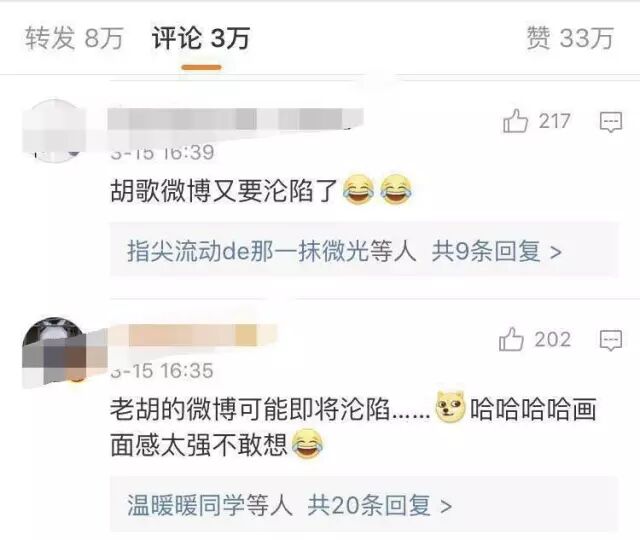640x540 pixels.
Task: Tap the first commenter's blurred username
Action: [x=236, y=119]
